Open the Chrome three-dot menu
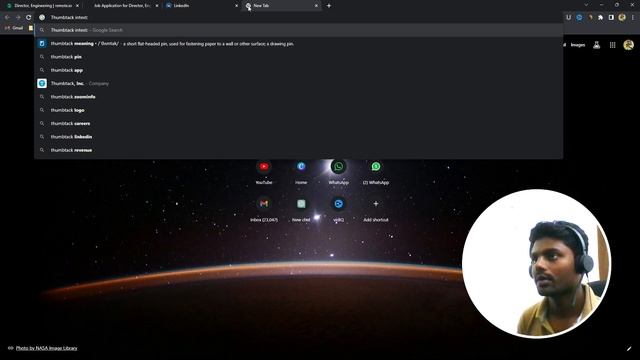The image size is (640, 360). [x=633, y=18]
